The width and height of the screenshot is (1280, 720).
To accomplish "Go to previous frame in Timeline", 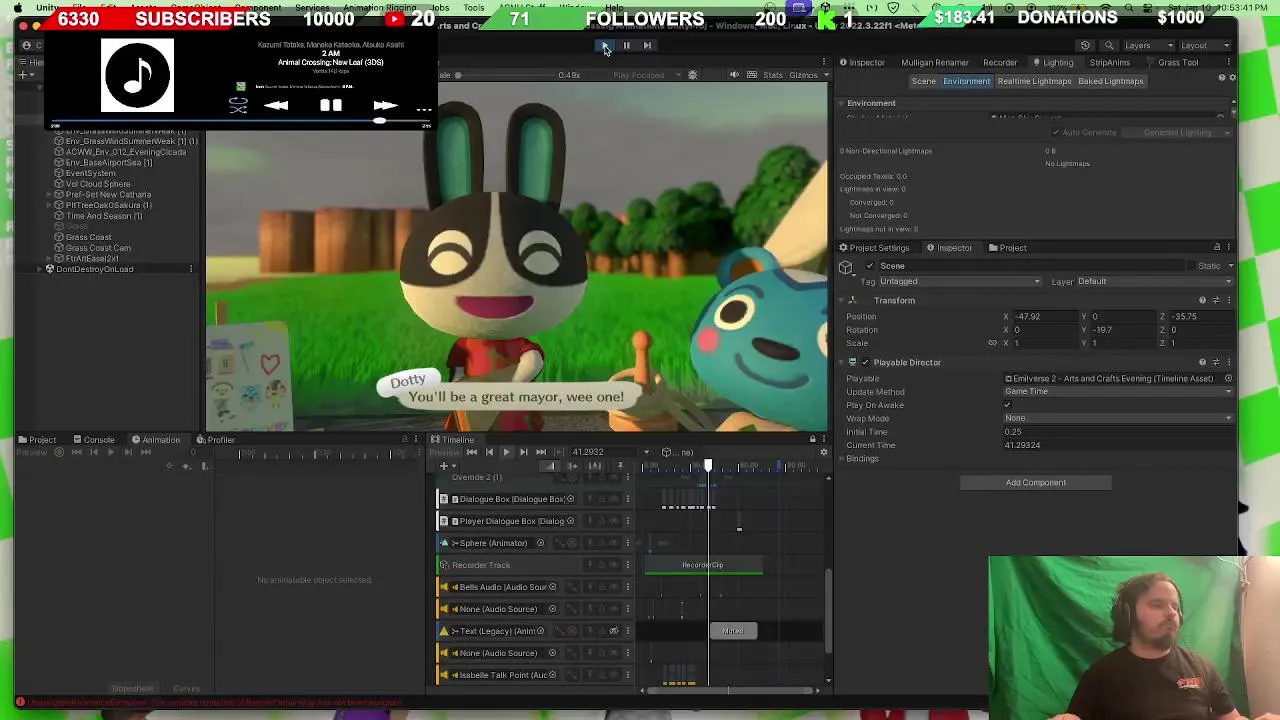I will (x=489, y=452).
